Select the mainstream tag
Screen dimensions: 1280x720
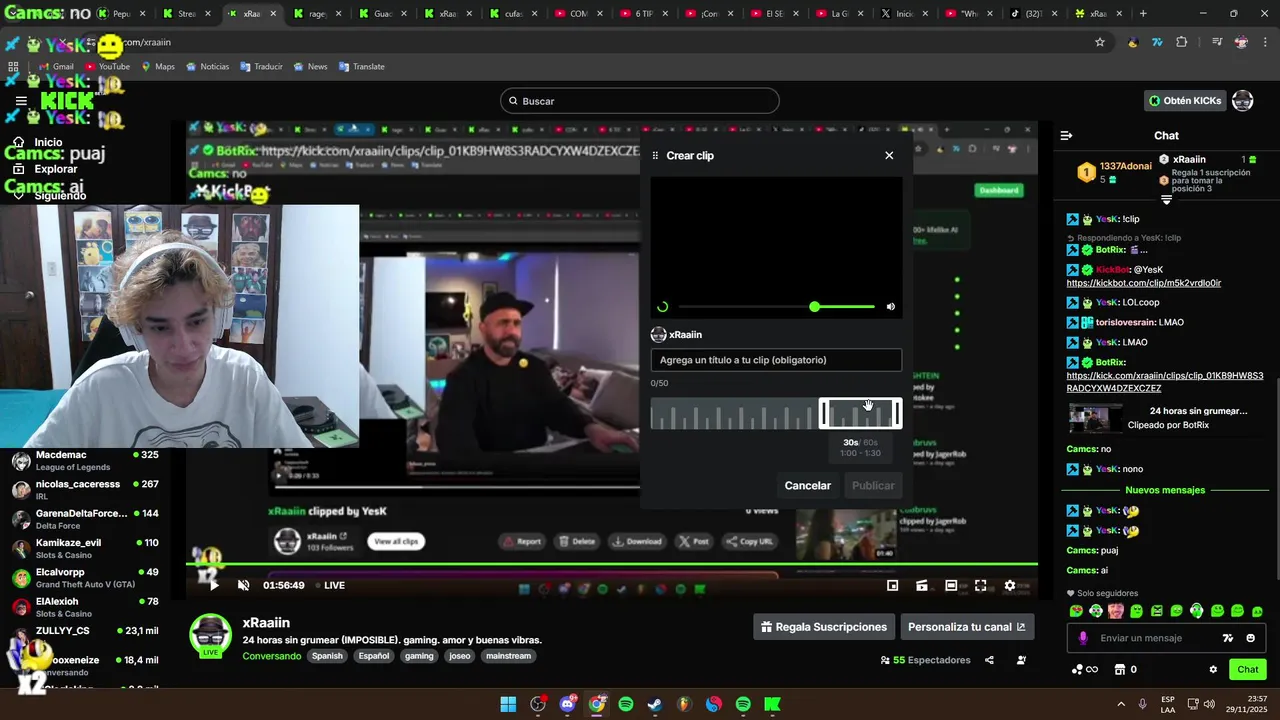pos(508,656)
